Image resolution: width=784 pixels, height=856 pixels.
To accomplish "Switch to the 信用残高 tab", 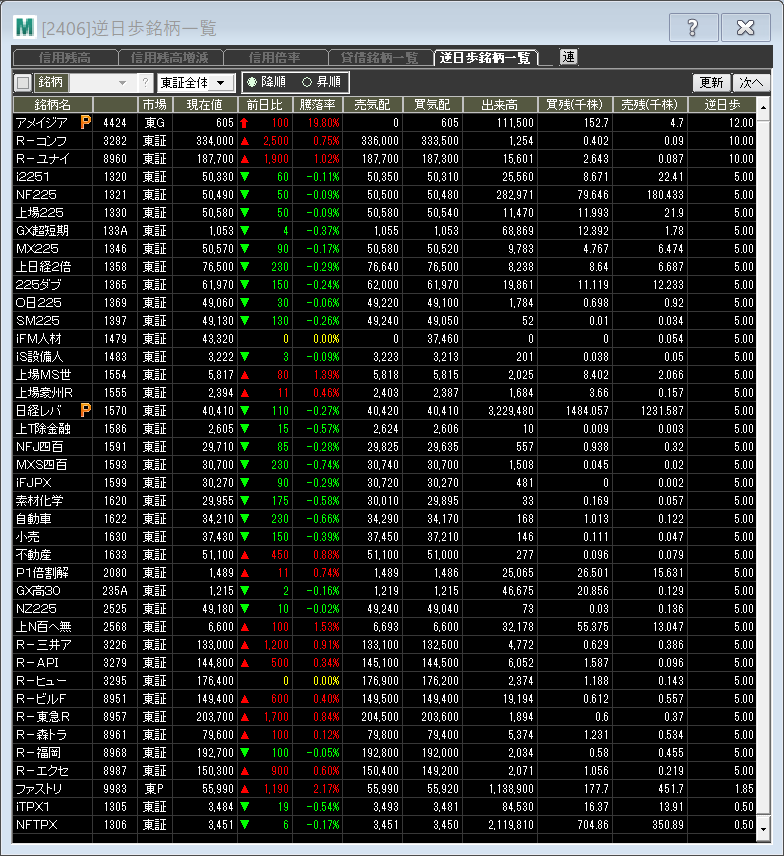I will tap(66, 58).
